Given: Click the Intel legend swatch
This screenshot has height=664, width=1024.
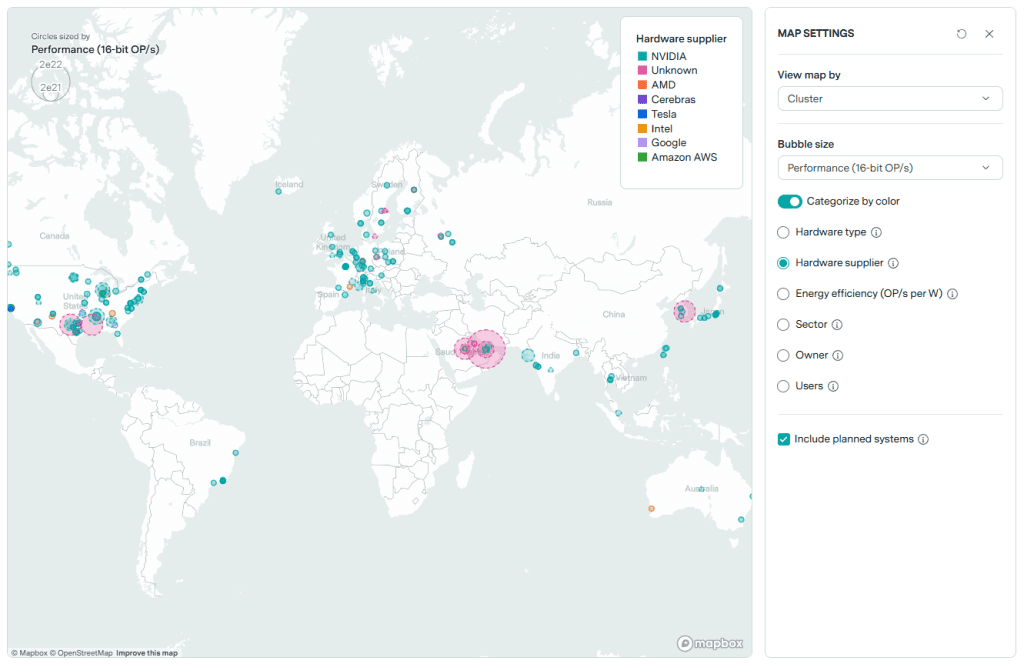Looking at the screenshot, I should pos(642,129).
